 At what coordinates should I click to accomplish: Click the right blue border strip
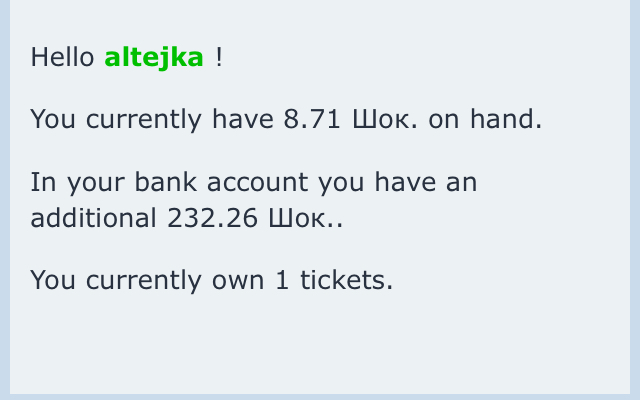click(x=635, y=200)
